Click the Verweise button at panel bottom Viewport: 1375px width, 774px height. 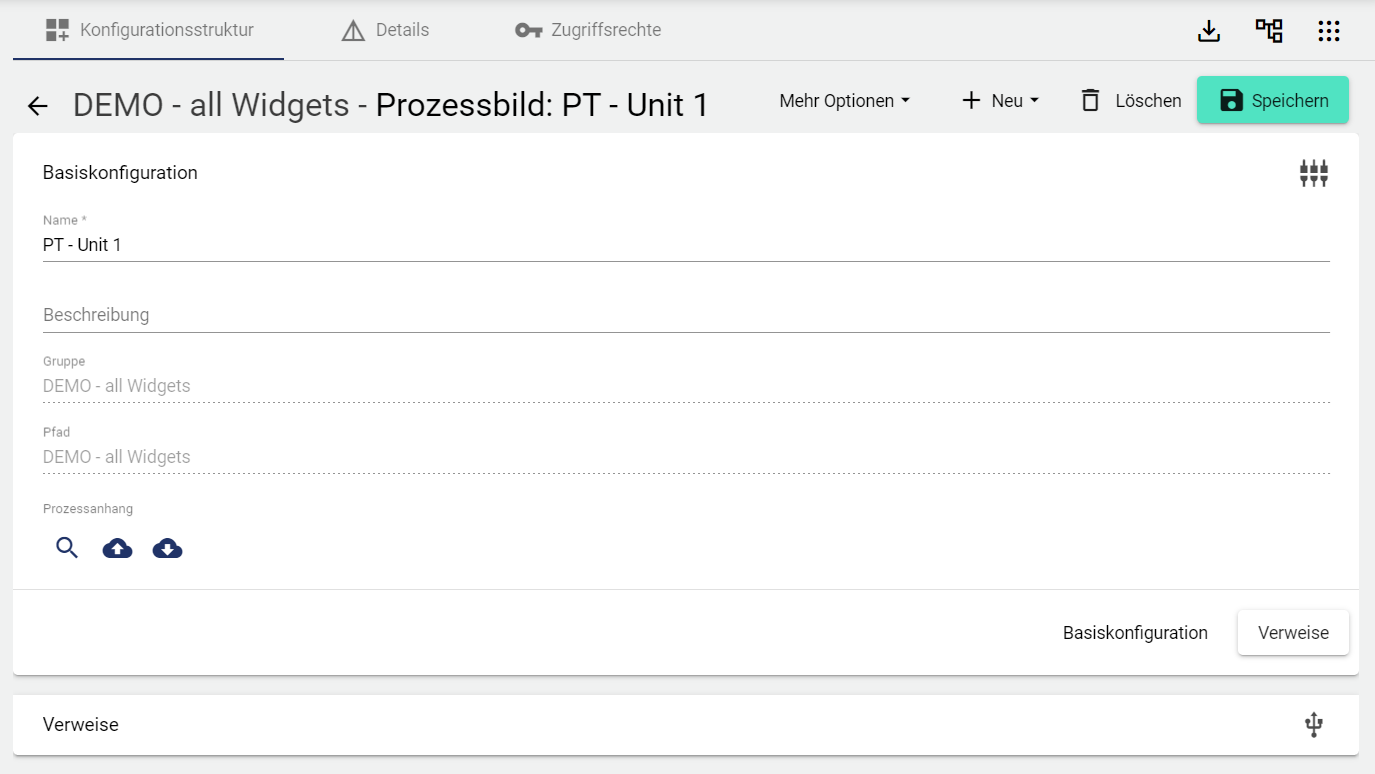[x=1293, y=633]
